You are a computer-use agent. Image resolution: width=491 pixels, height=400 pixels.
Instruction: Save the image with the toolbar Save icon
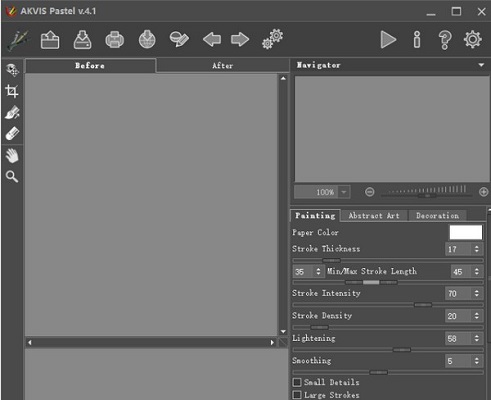[82, 40]
